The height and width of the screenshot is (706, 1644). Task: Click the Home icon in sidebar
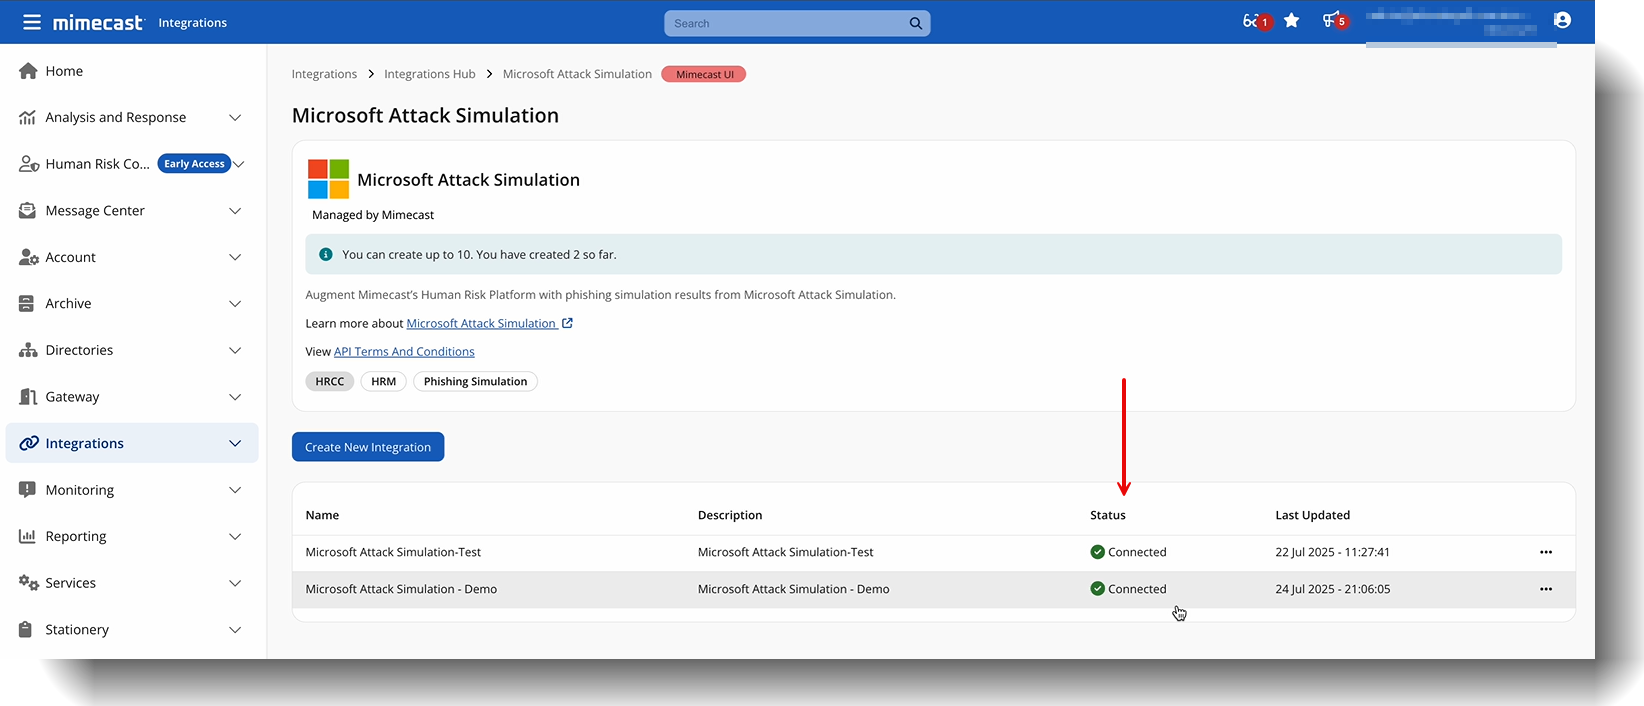[x=28, y=71]
